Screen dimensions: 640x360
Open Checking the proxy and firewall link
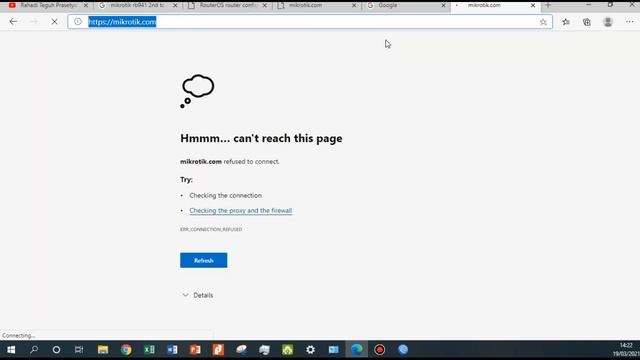(x=240, y=211)
